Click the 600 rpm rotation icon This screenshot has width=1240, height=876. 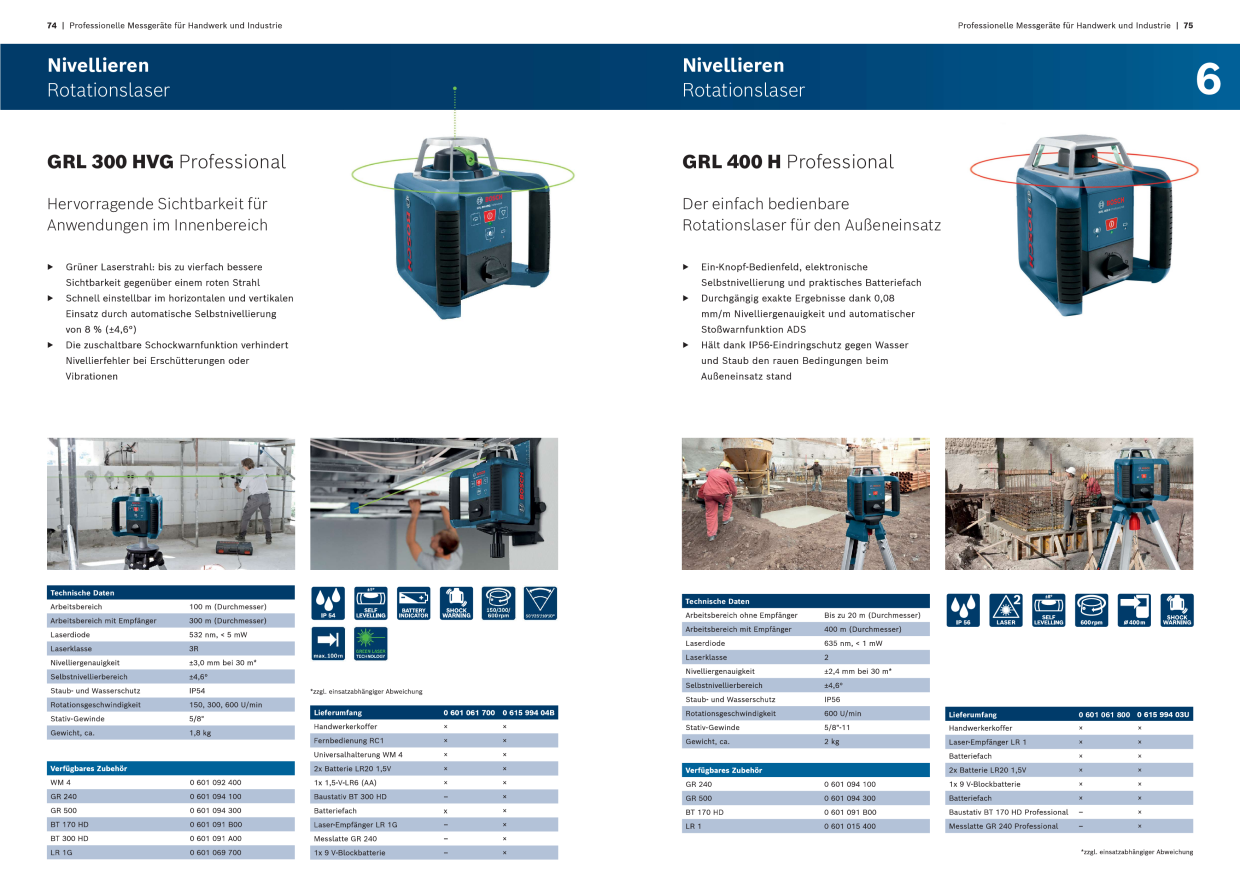[x=1091, y=610]
